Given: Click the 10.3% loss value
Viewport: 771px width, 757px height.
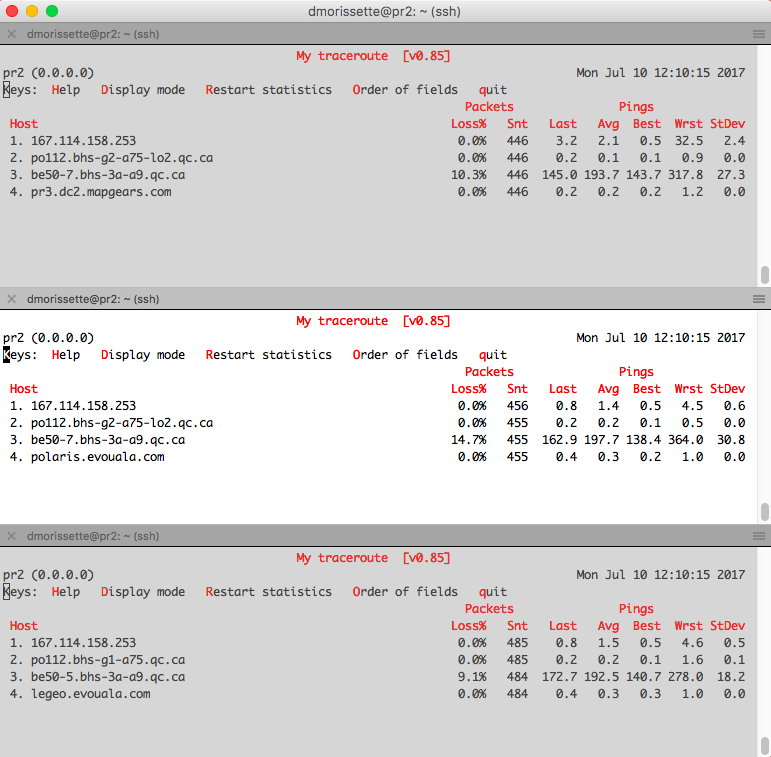Looking at the screenshot, I should [469, 175].
